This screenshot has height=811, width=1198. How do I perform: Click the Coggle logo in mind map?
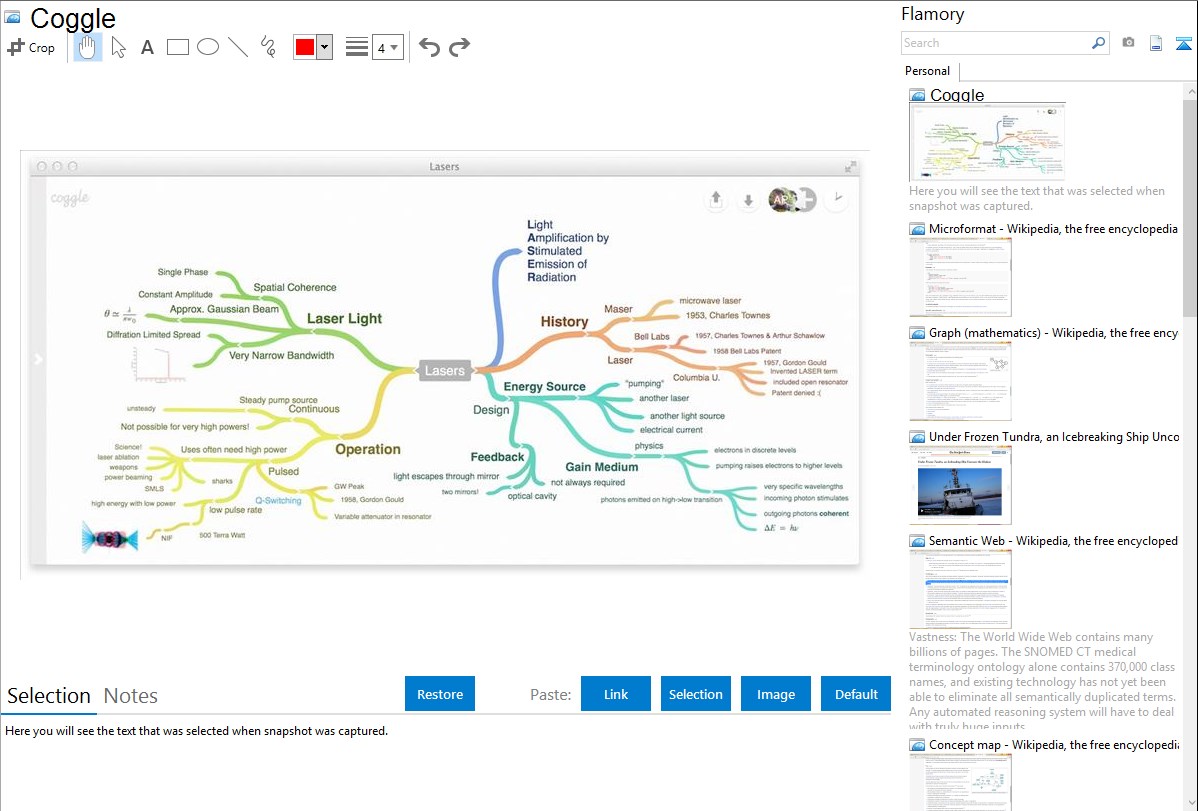(70, 198)
